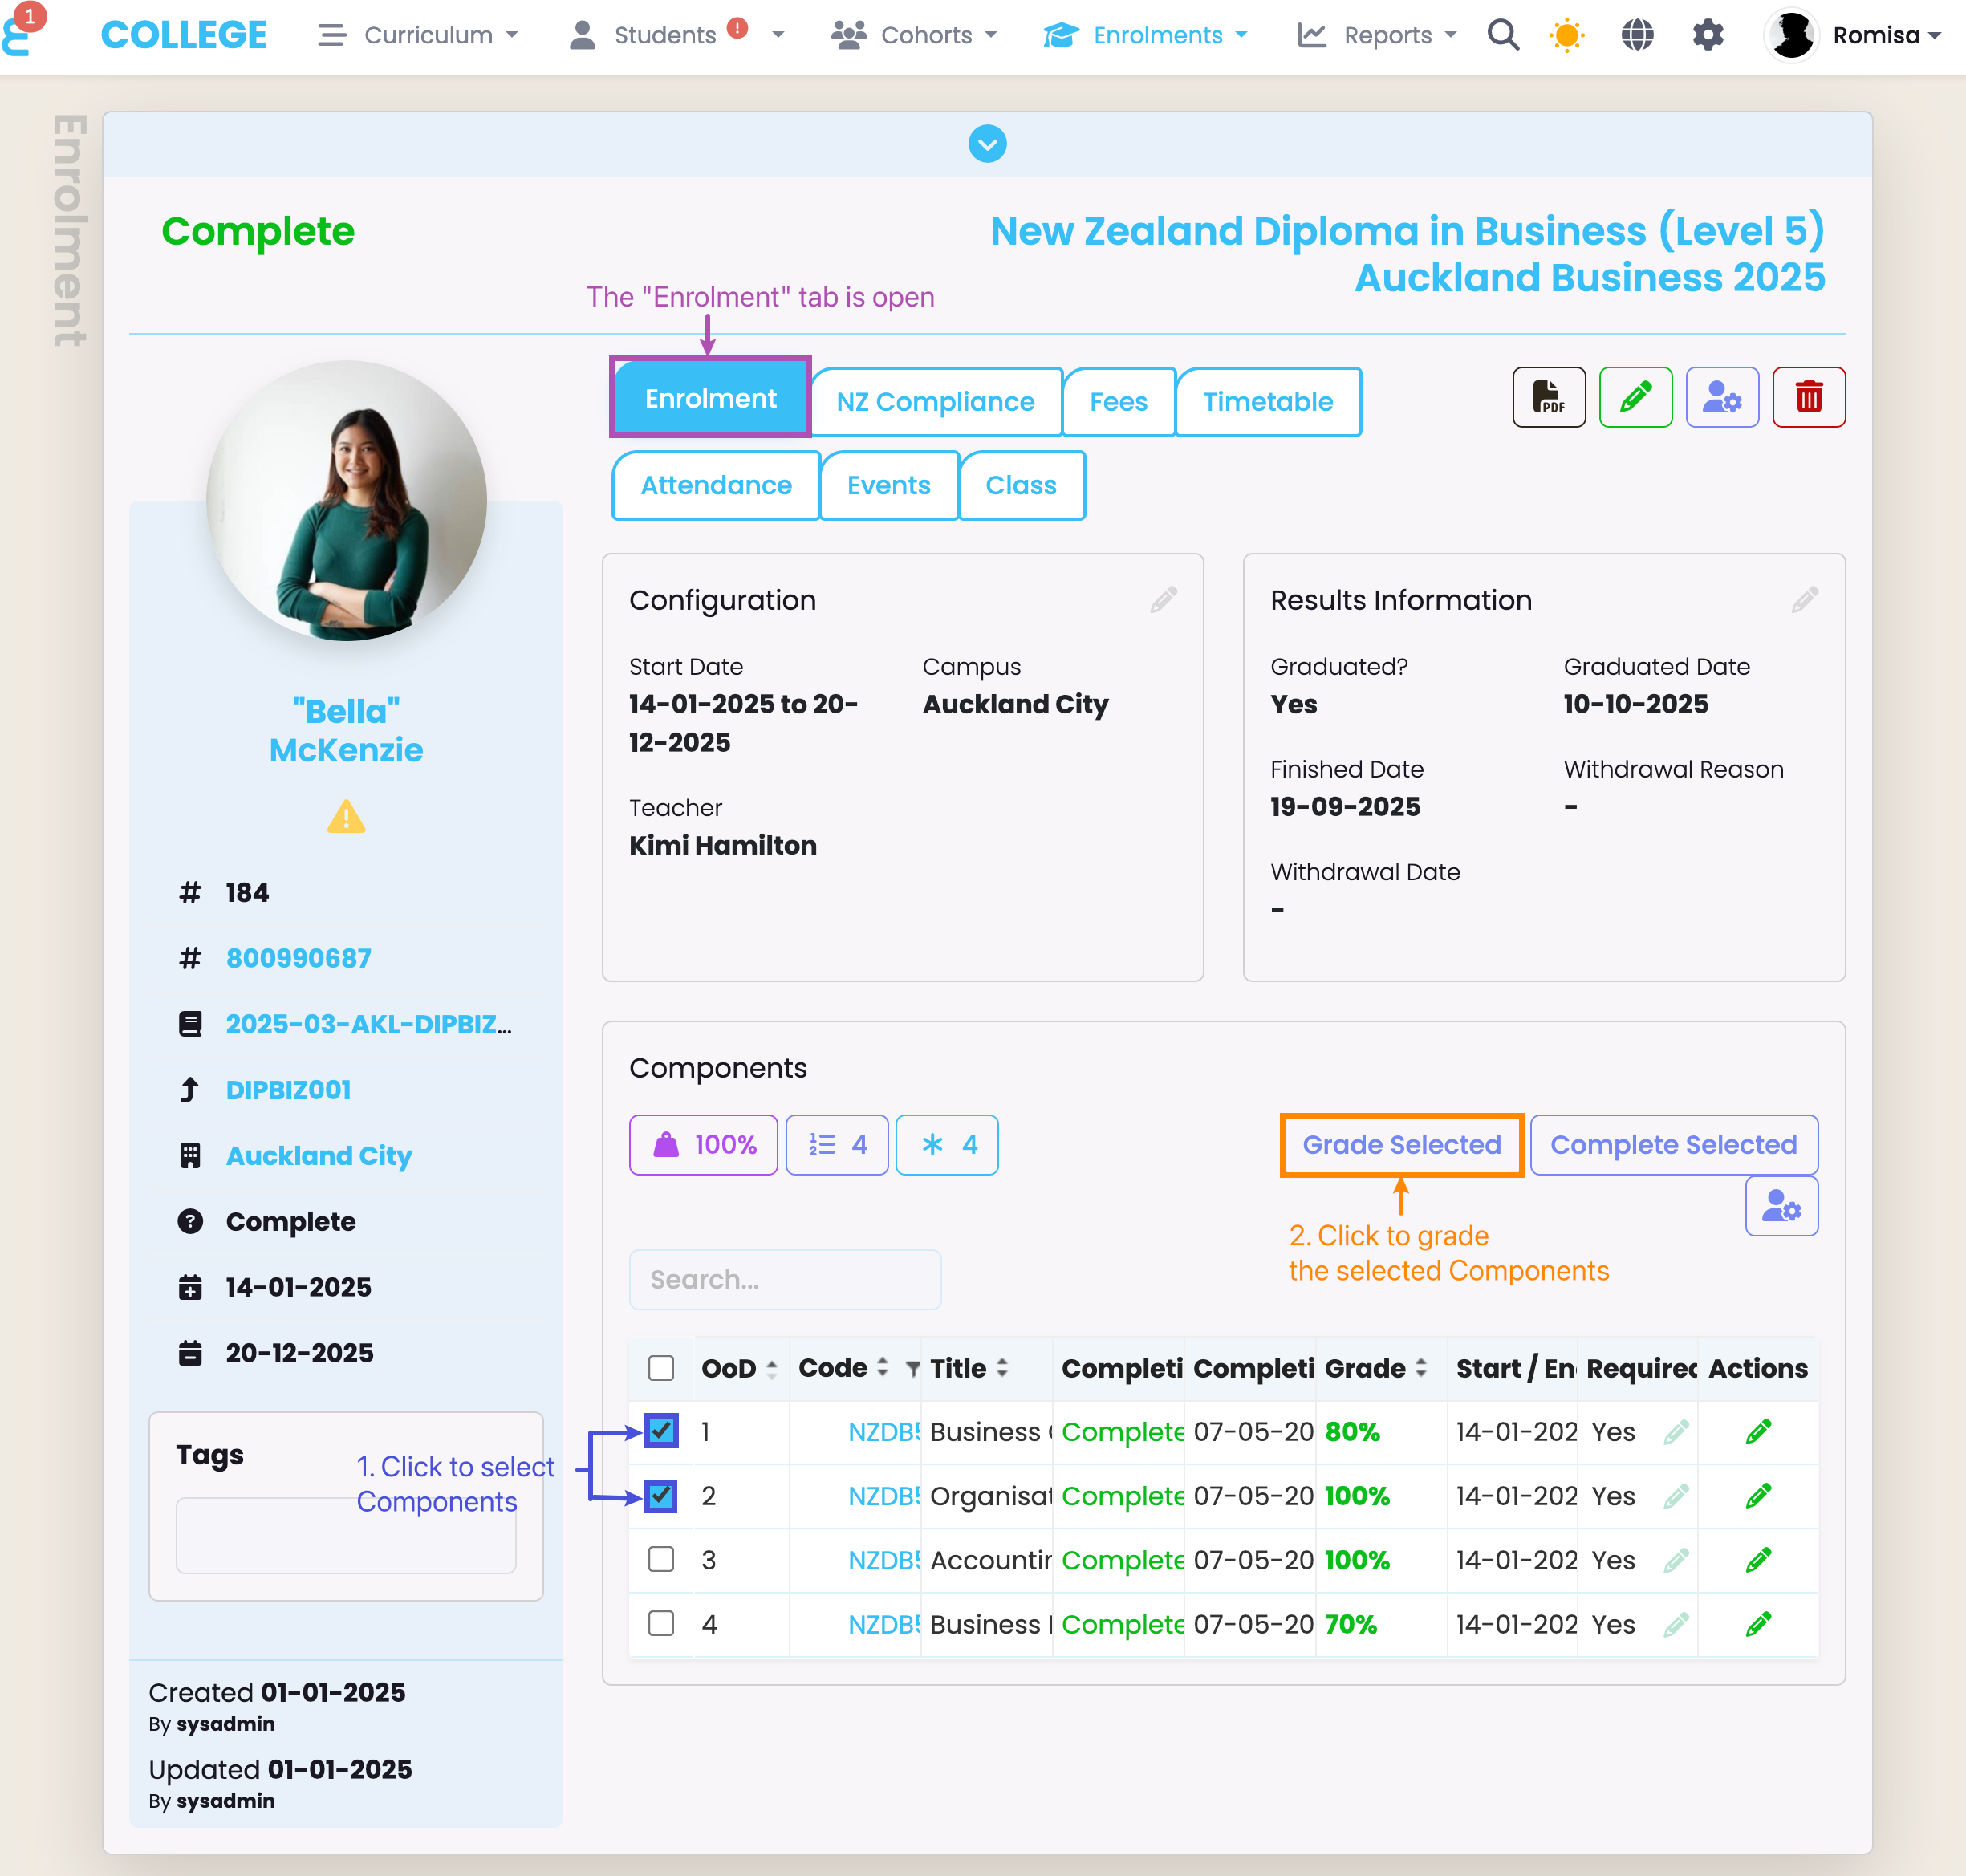Toggle the sun theme icon
Screen dimensions: 1966x1876
click(x=1567, y=36)
